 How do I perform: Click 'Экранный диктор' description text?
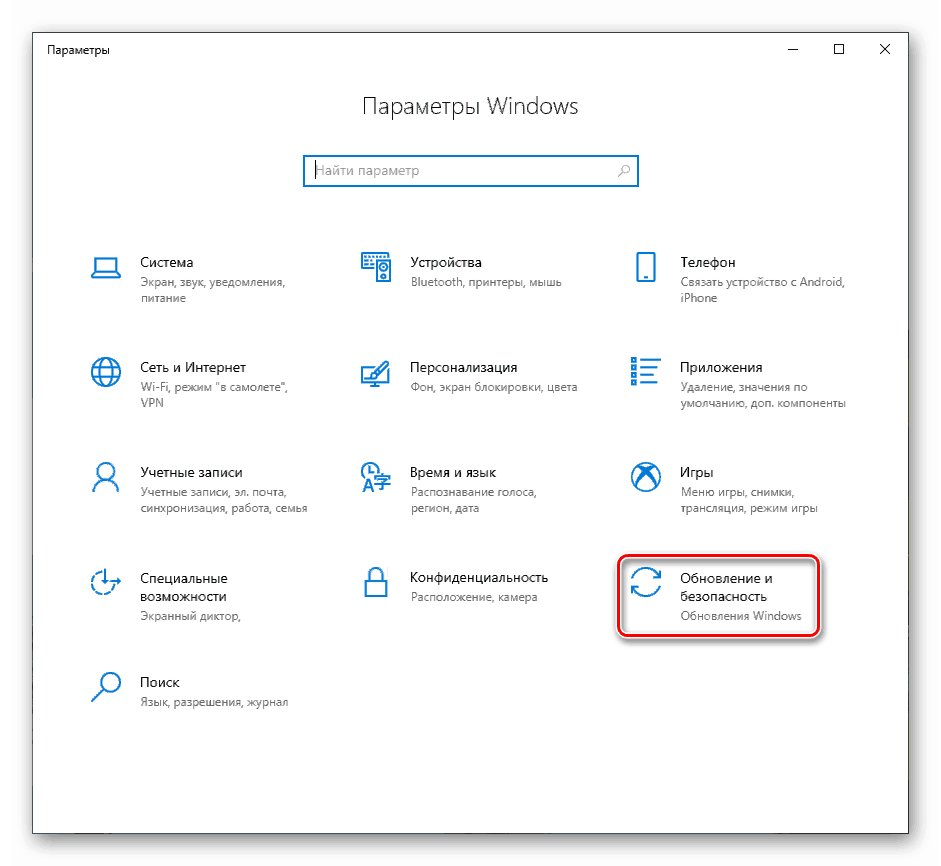[x=190, y=616]
